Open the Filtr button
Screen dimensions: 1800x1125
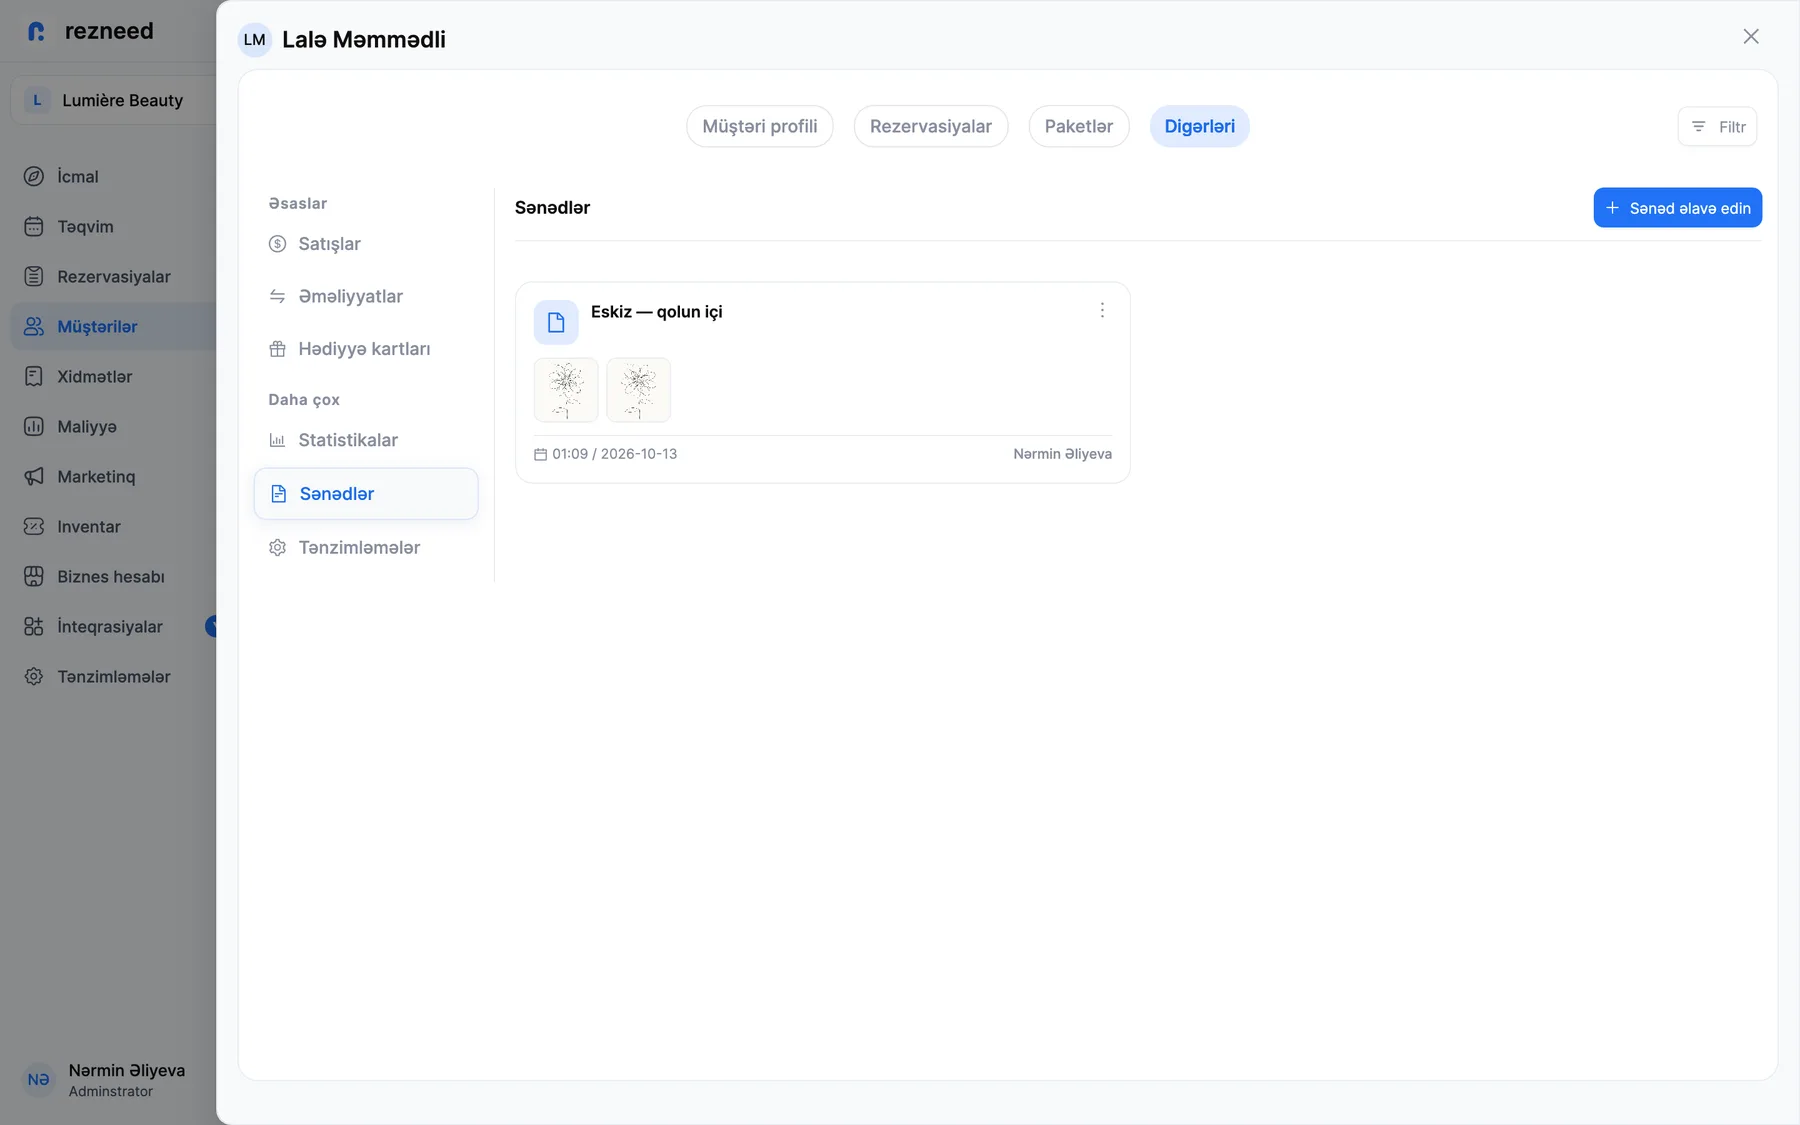point(1717,127)
